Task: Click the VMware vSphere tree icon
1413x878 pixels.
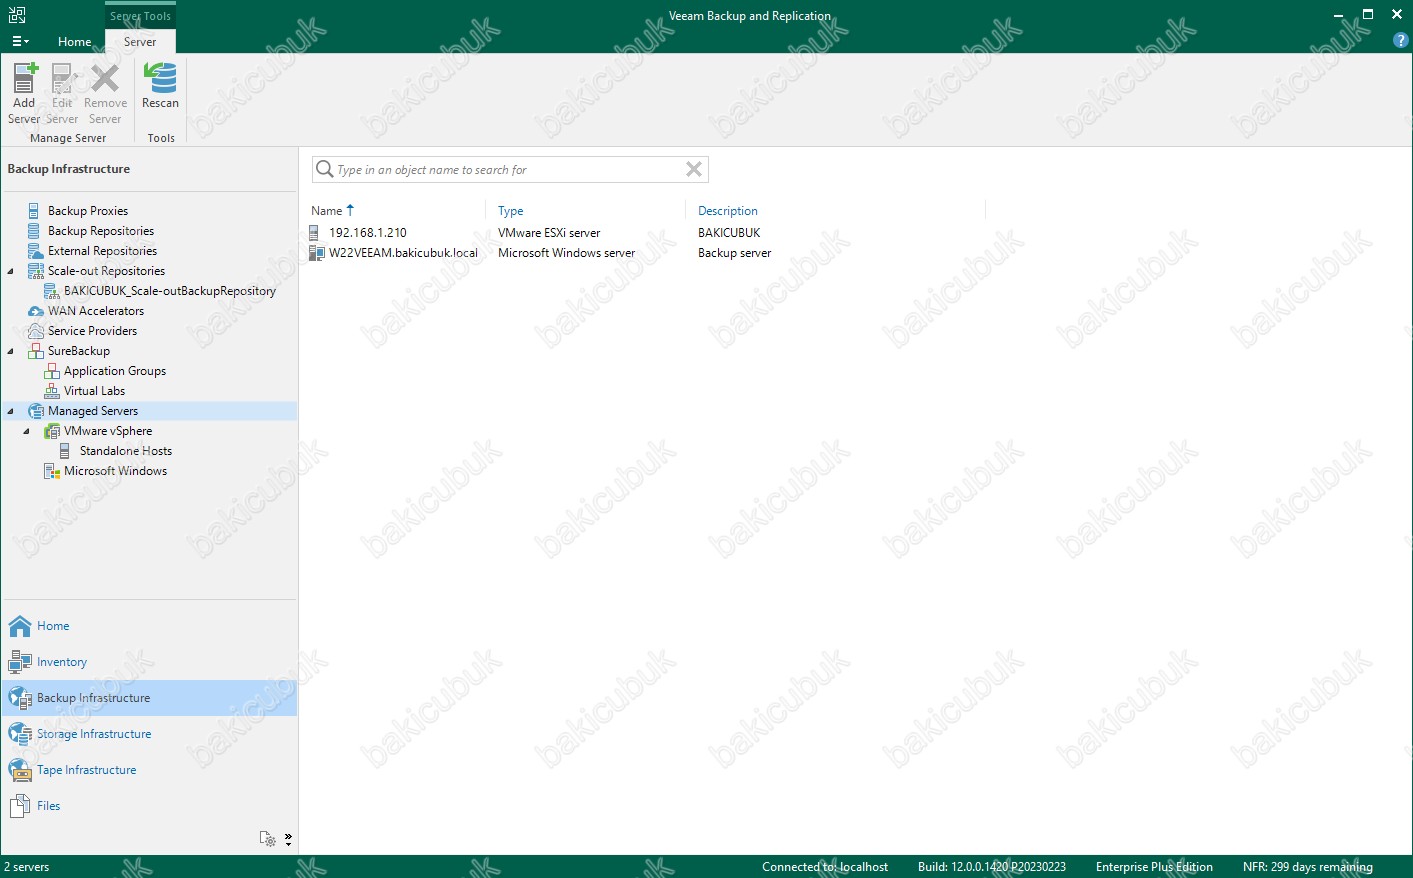Action: pos(52,431)
